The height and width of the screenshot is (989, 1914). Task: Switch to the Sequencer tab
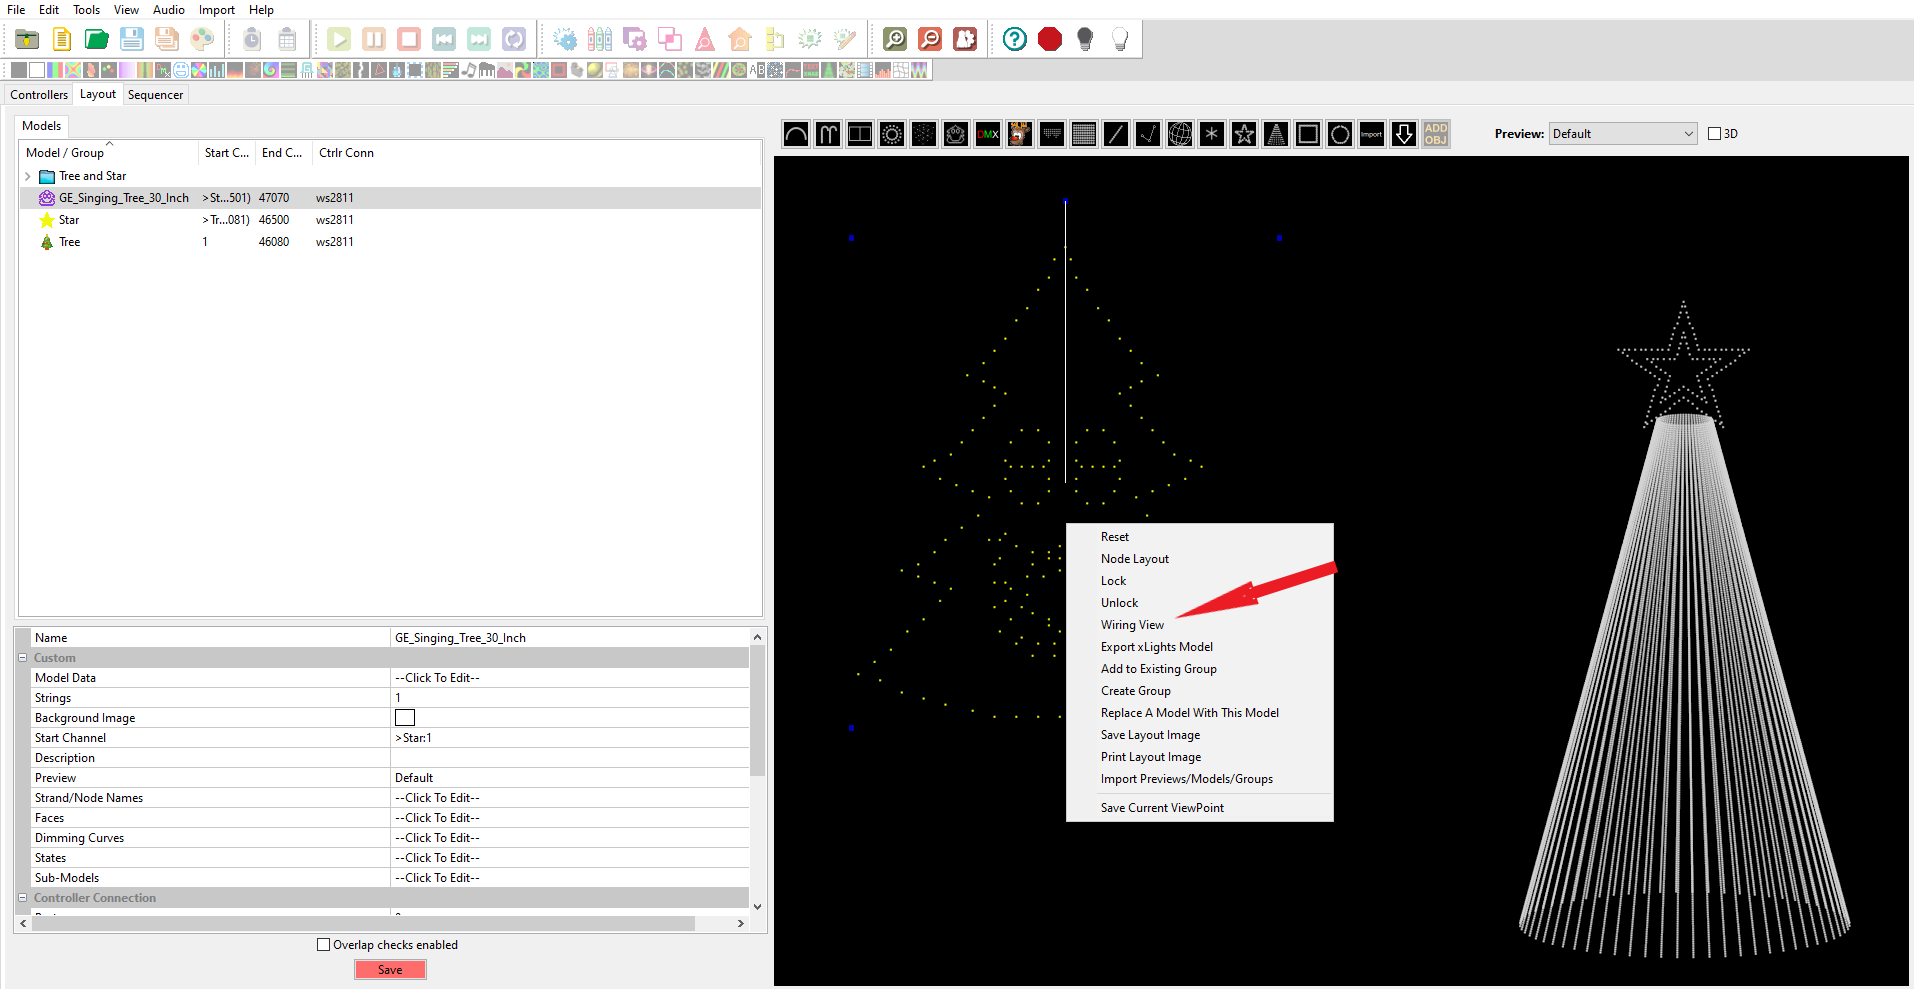(x=155, y=95)
